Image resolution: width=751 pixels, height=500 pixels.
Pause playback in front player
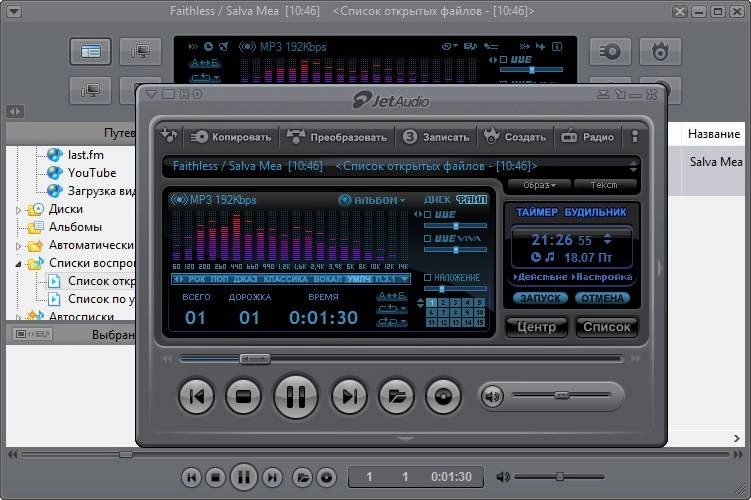point(296,397)
